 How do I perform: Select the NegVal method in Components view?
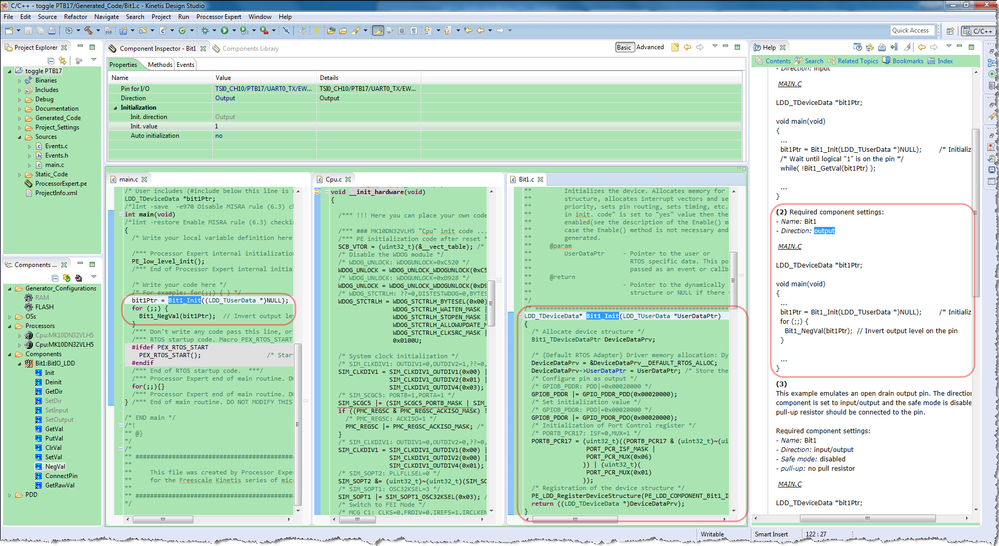[x=54, y=466]
